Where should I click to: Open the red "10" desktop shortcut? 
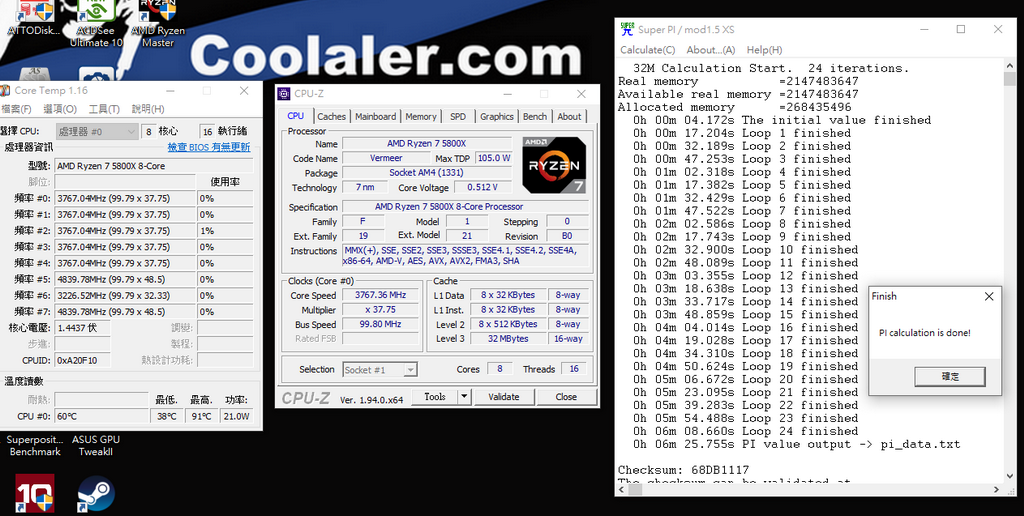[35, 493]
